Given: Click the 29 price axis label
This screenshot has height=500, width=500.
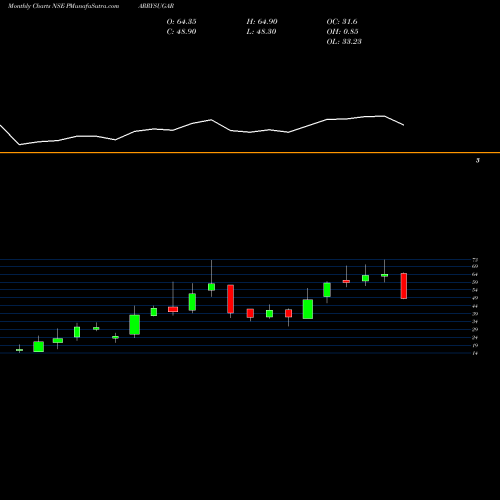Looking at the screenshot, I should click(x=475, y=330).
